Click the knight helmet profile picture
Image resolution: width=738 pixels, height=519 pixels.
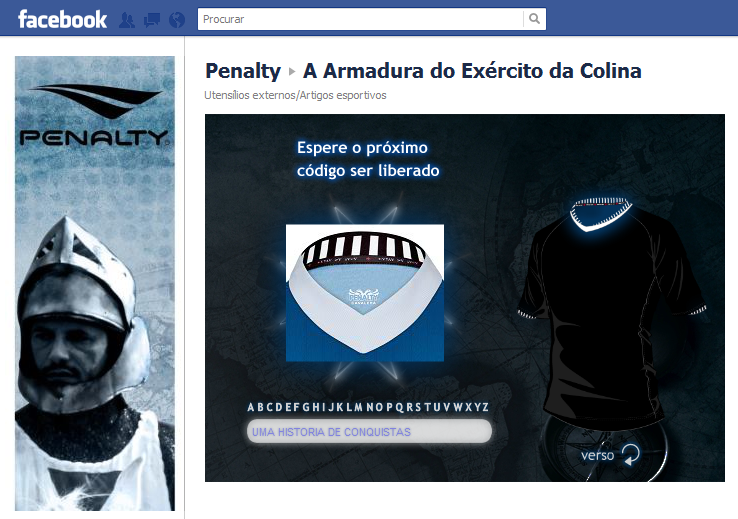pos(95,283)
